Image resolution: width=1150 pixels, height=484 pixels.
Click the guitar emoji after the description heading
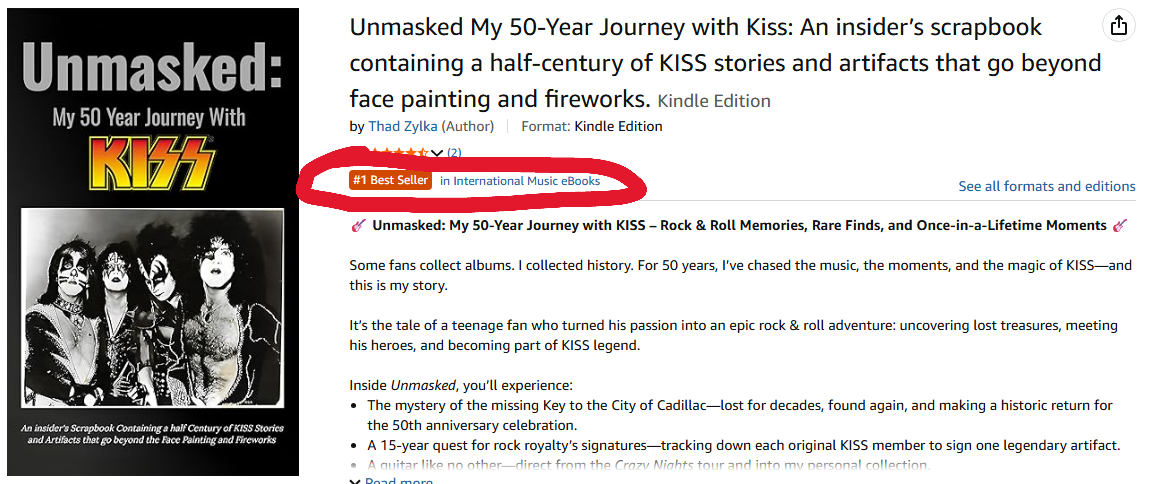(1119, 226)
